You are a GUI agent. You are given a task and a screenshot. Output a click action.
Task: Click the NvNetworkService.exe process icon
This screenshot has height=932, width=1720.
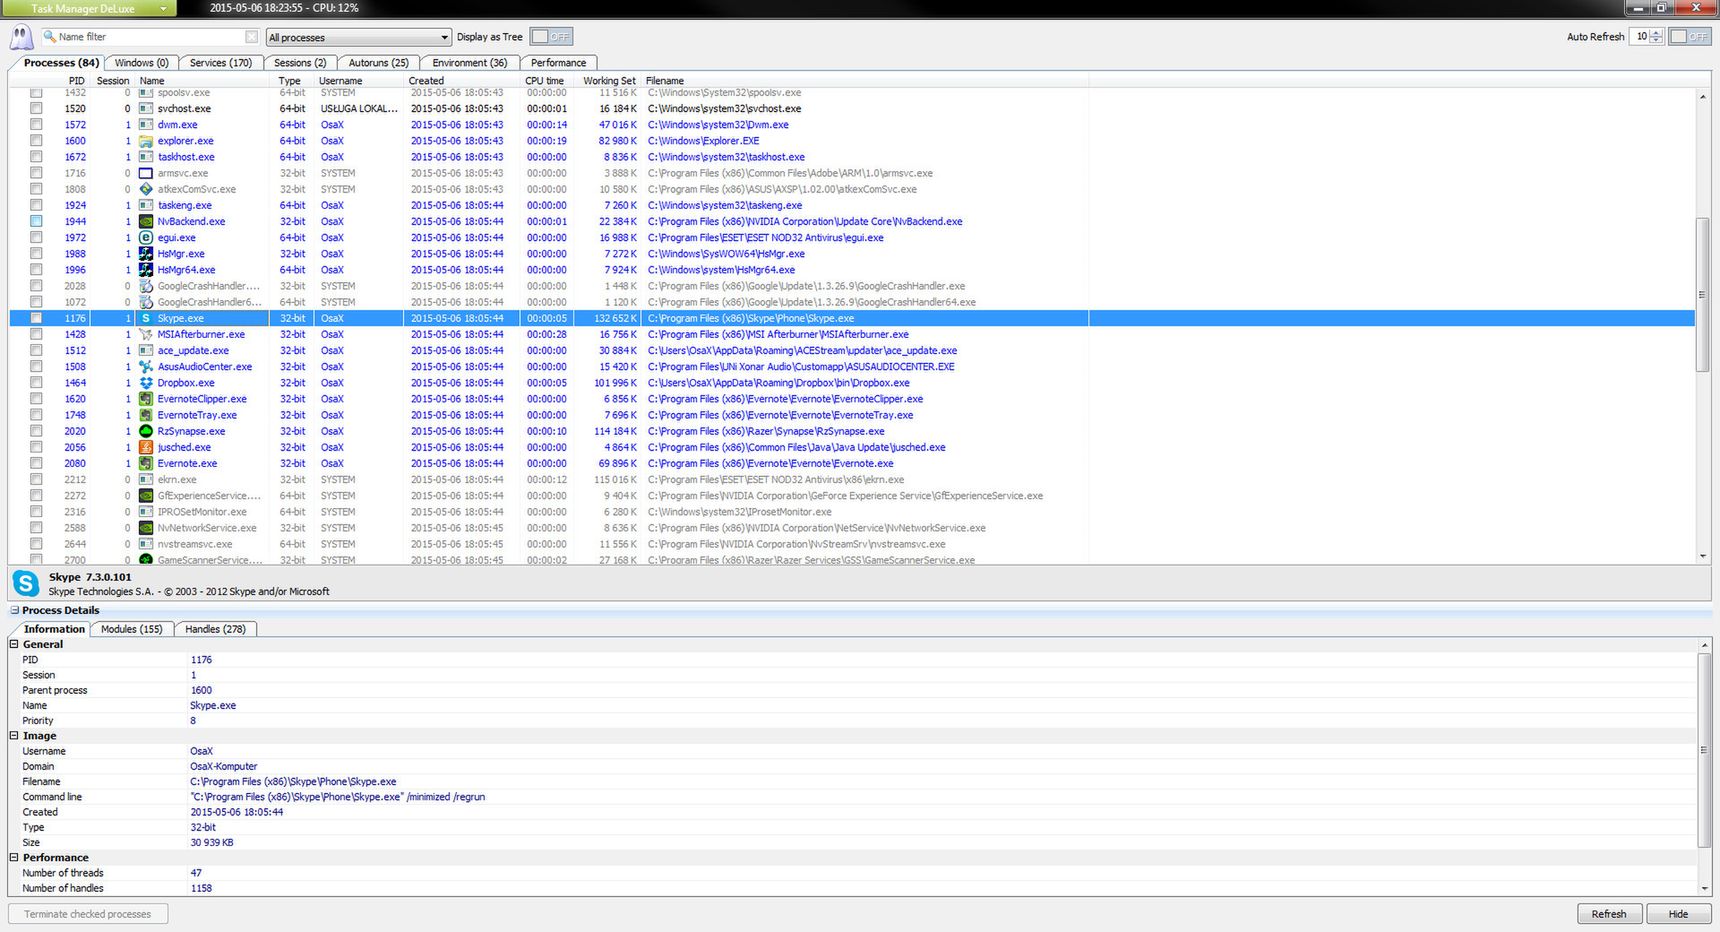click(146, 528)
